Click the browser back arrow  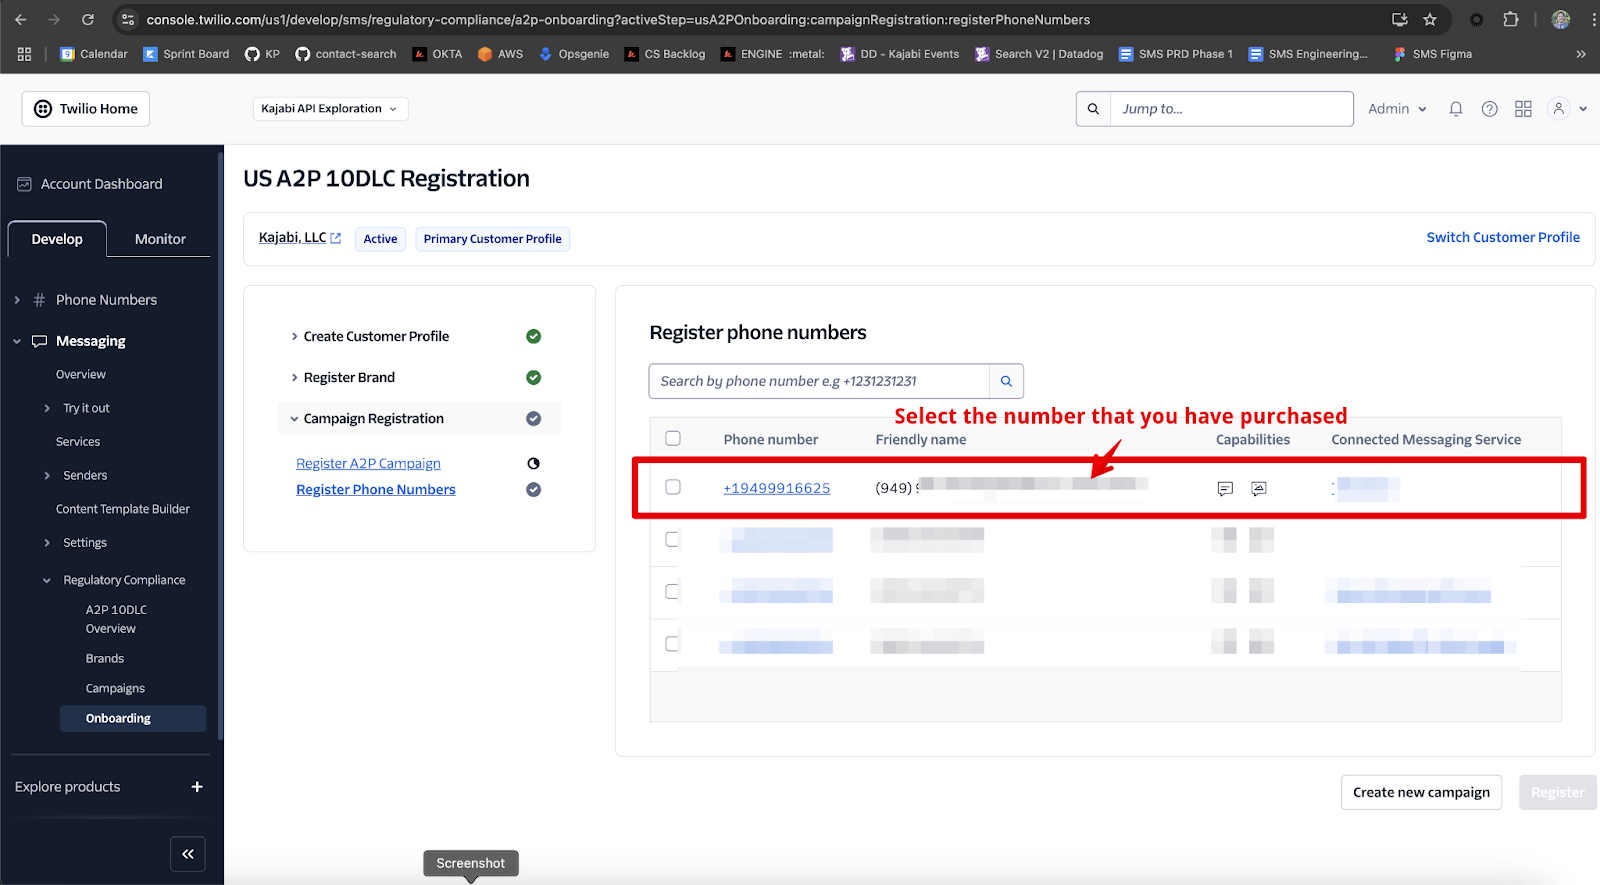point(21,19)
